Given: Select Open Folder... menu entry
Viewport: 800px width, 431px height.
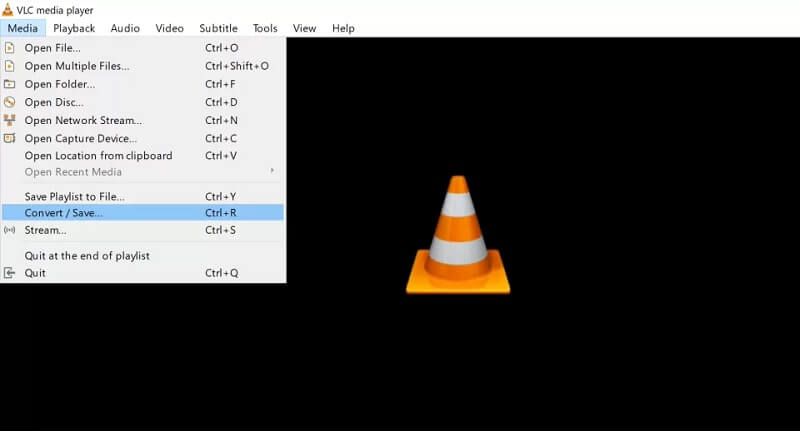Looking at the screenshot, I should (x=142, y=84).
